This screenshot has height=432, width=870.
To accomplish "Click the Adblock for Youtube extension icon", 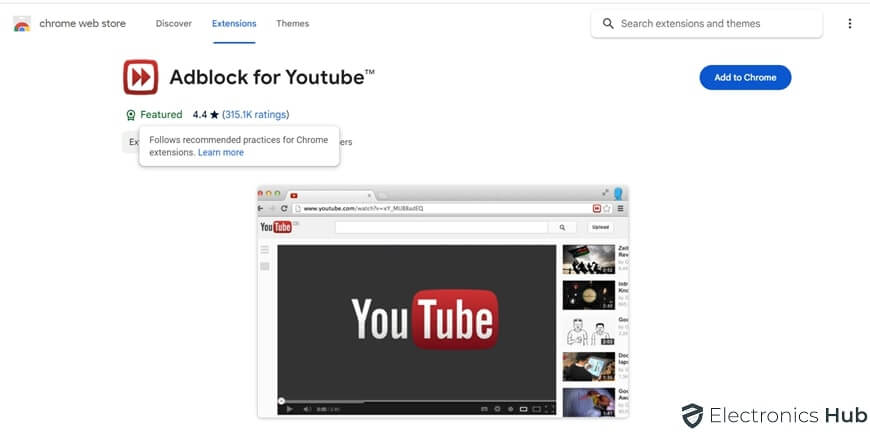I will click(x=141, y=77).
